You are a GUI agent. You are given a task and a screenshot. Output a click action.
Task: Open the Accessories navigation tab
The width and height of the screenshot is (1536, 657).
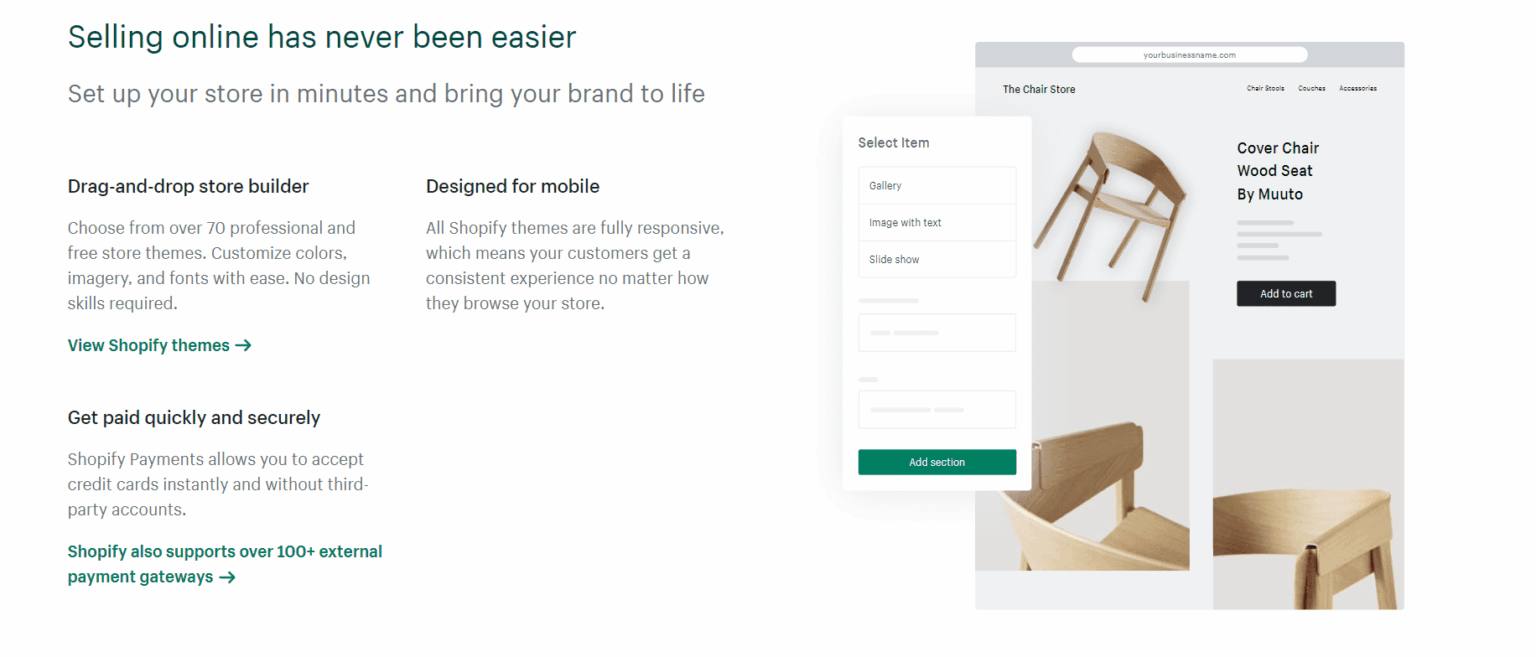point(1358,88)
